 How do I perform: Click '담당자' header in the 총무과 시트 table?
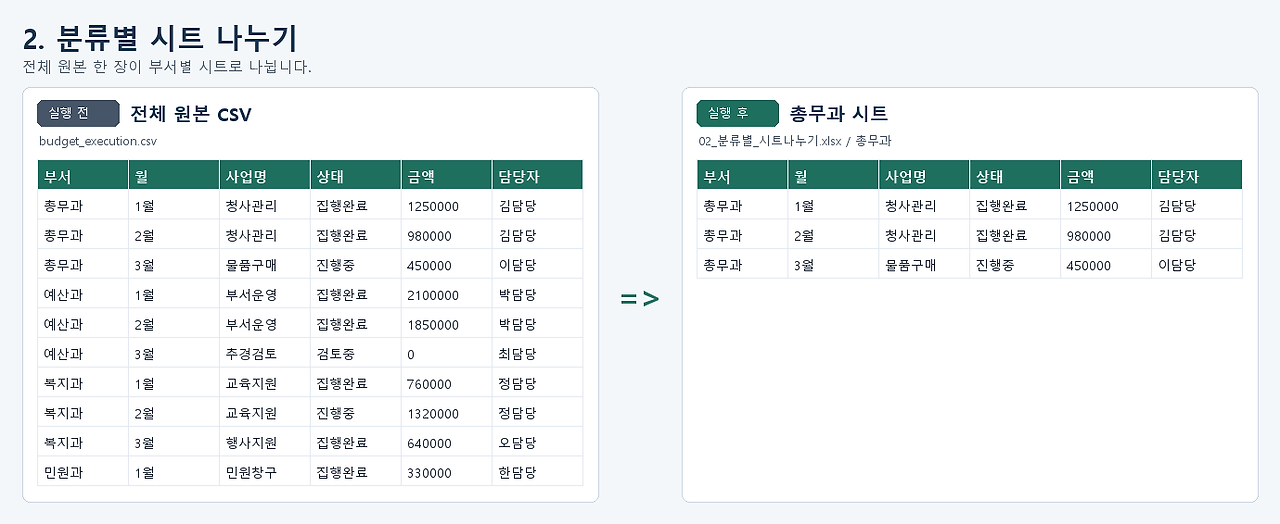point(1197,175)
